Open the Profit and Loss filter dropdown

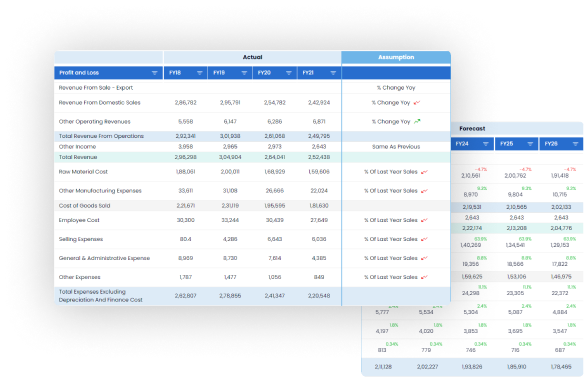pos(155,73)
